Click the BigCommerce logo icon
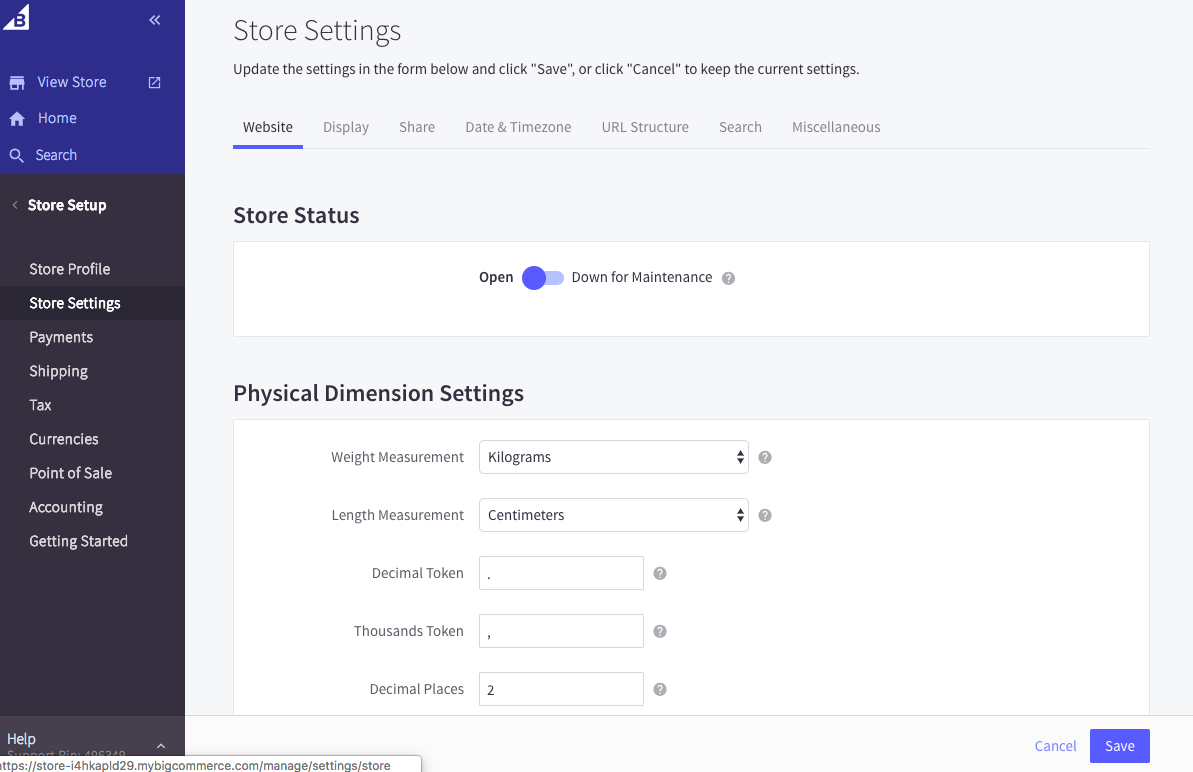The width and height of the screenshot is (1193, 772). pos(17,17)
